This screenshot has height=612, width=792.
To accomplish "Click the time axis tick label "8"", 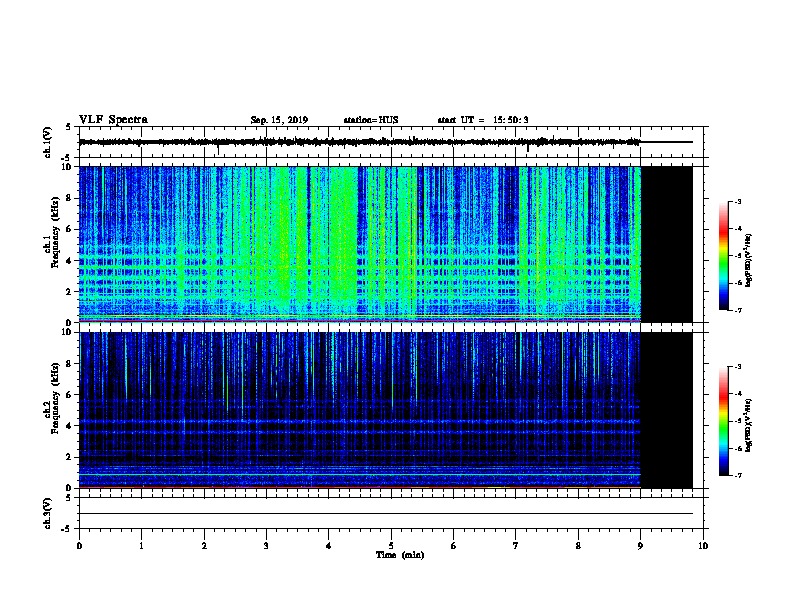I will click(x=578, y=546).
